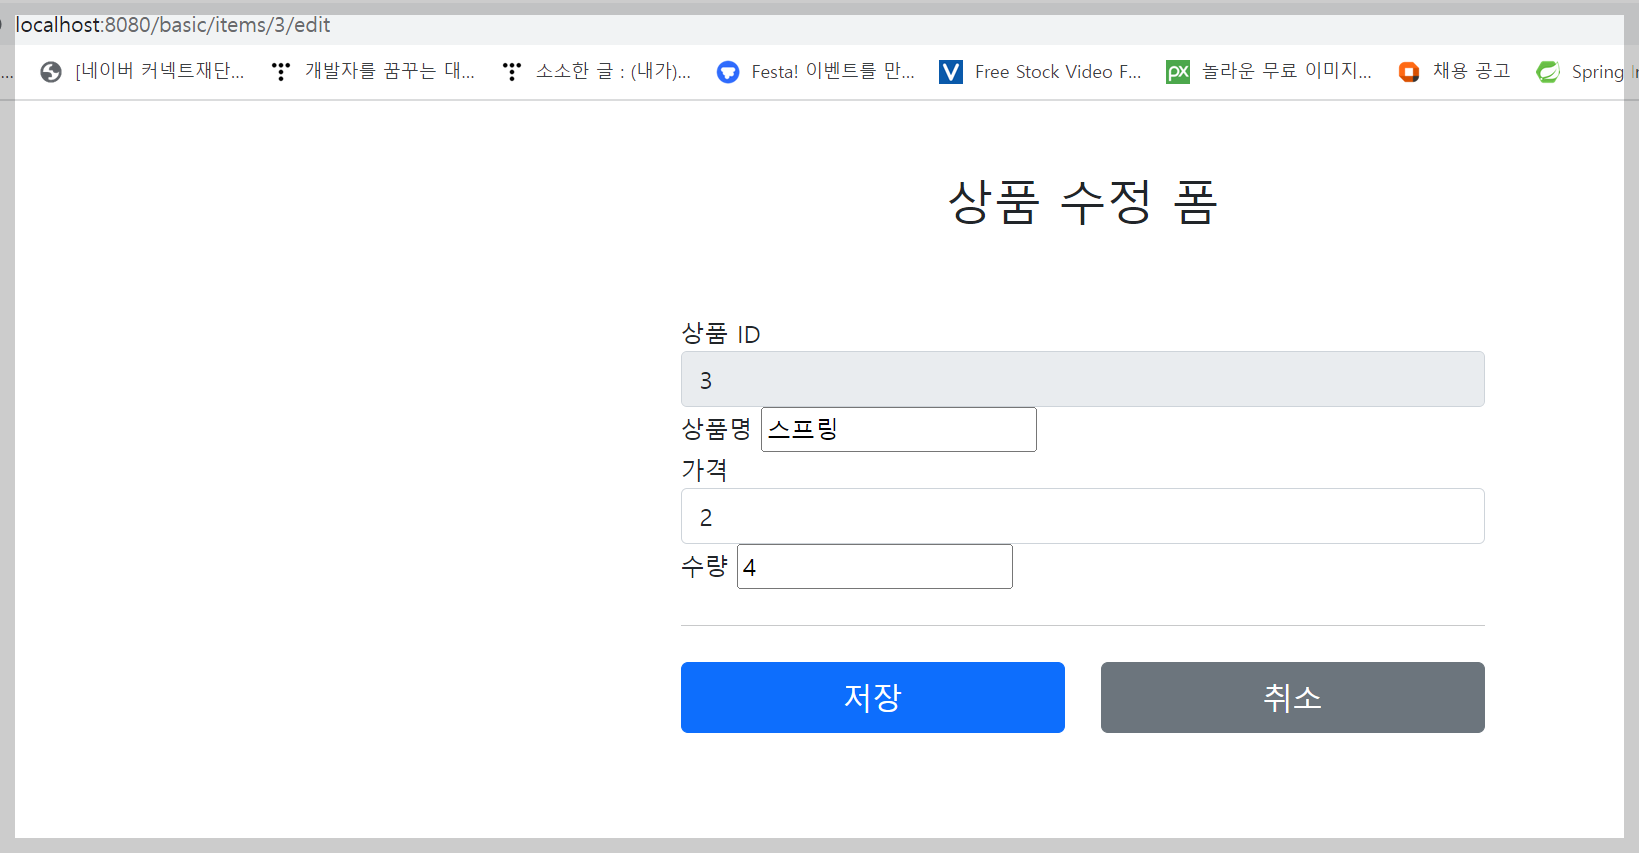Click the address bar URL localhost:8080
1639x853 pixels.
[173, 25]
